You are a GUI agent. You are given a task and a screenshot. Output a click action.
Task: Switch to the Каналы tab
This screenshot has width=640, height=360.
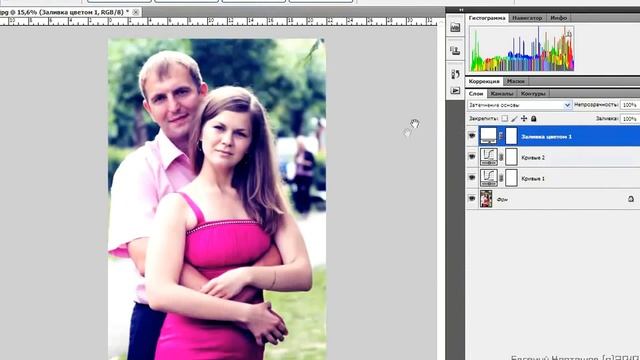[502, 93]
